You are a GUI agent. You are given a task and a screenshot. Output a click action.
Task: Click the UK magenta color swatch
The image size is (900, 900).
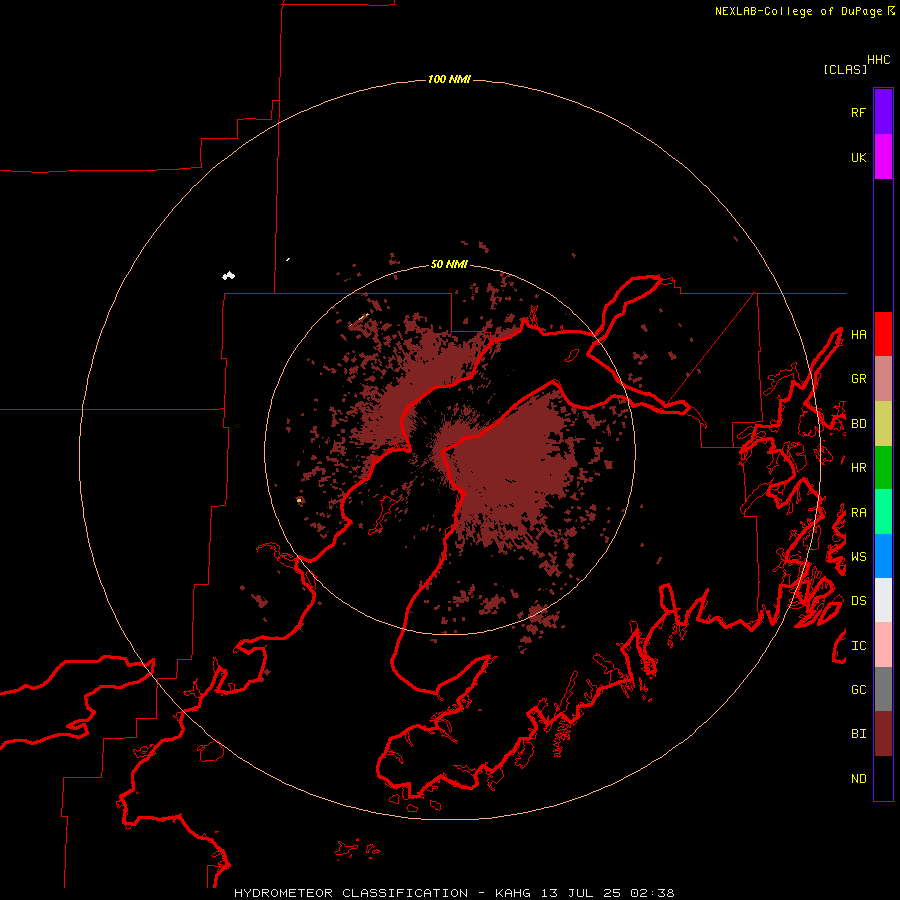883,157
